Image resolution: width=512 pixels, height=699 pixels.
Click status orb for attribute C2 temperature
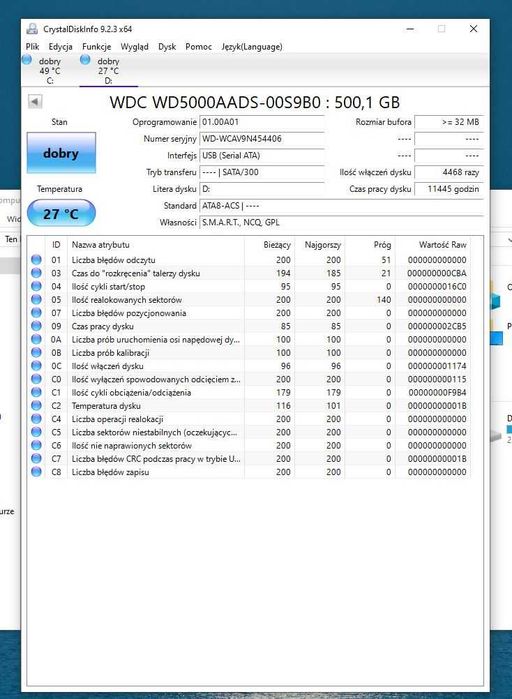pos(36,406)
